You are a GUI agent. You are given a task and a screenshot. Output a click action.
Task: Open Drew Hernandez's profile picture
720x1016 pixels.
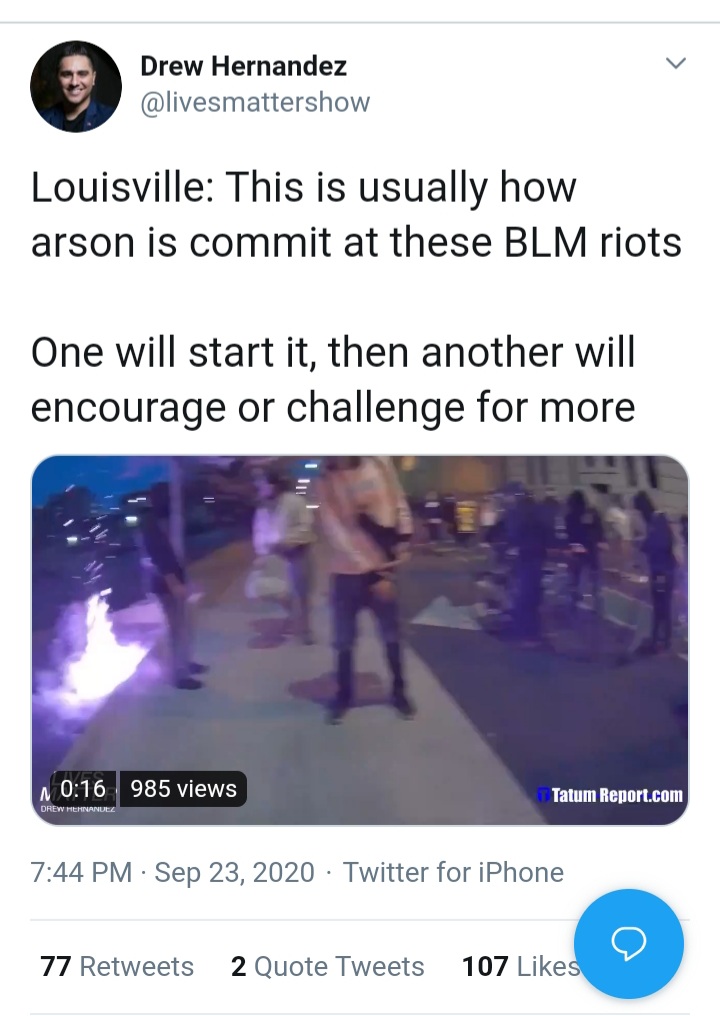click(76, 86)
